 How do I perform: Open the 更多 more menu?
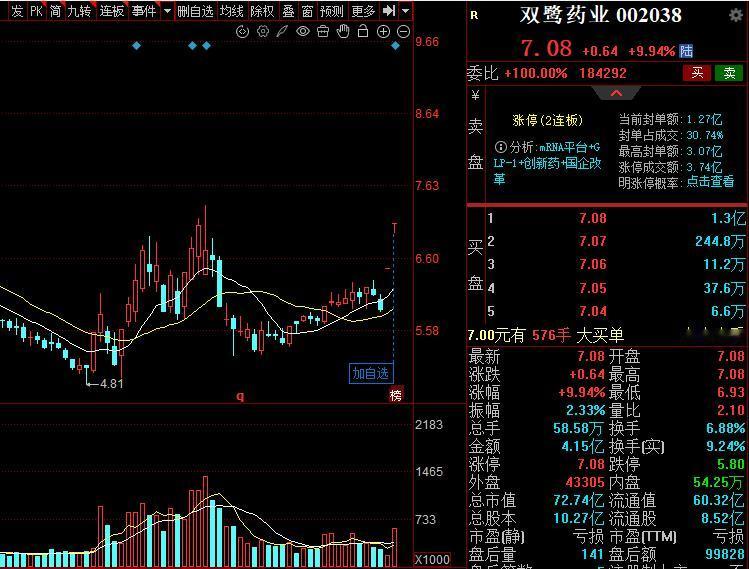click(363, 11)
